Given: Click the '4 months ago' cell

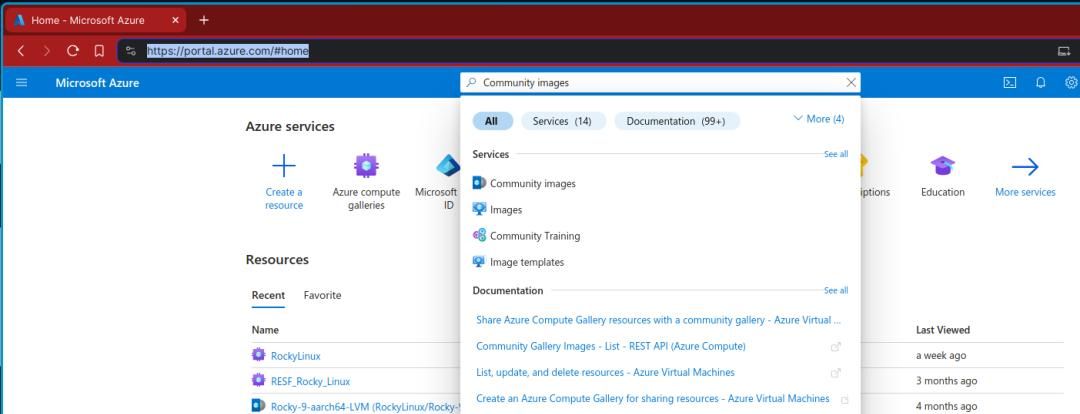Looking at the screenshot, I should point(946,406).
